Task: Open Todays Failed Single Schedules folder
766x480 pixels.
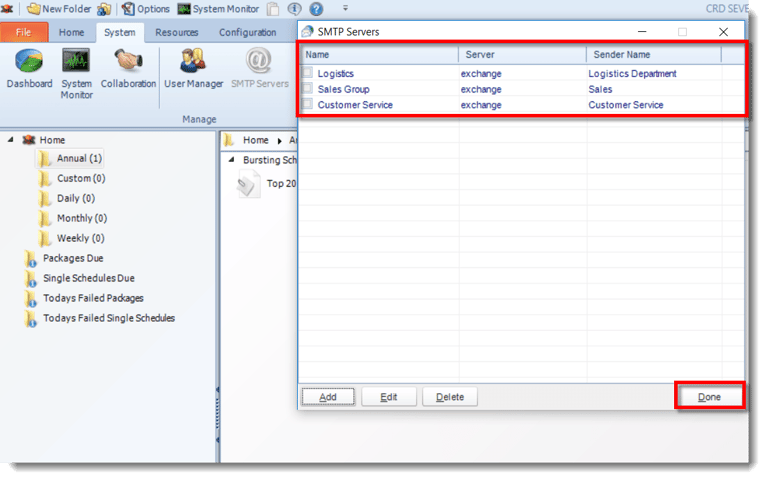Action: [100, 318]
